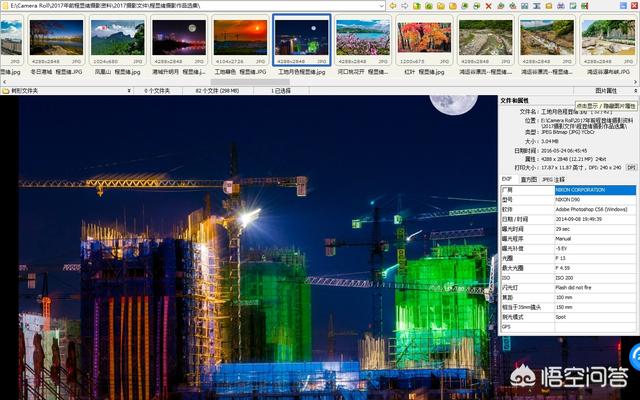The height and width of the screenshot is (400, 640).
Task: Click the DPI button
Action: (x=631, y=168)
